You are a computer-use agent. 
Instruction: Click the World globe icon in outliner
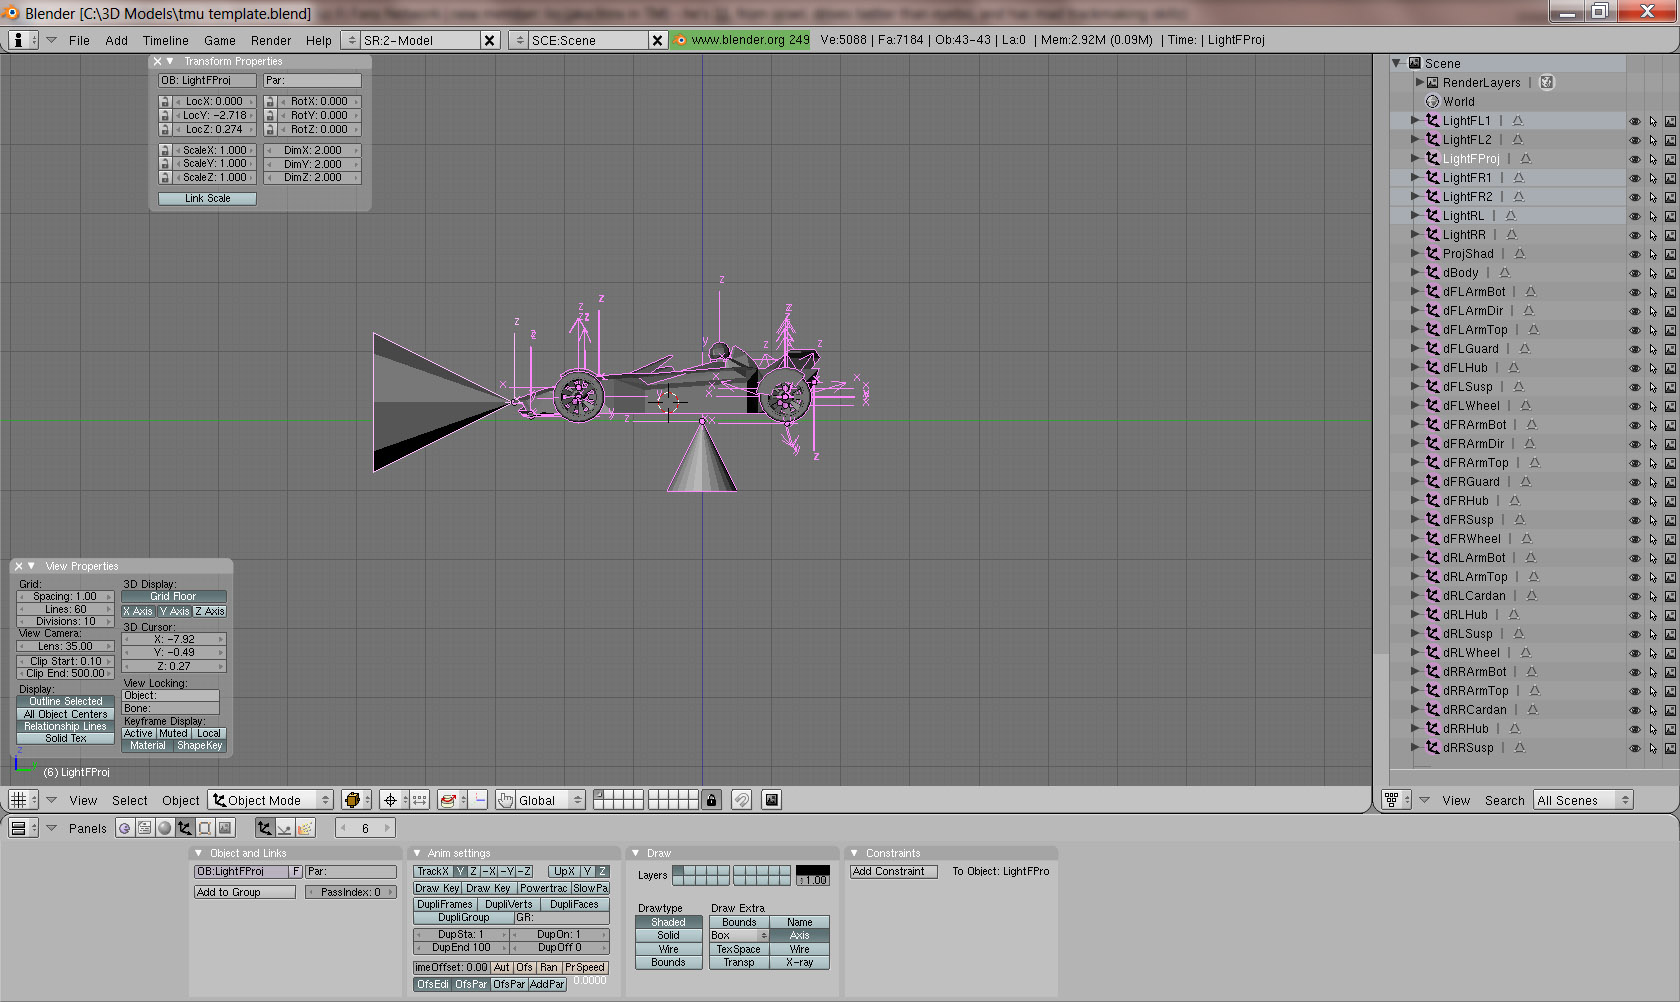pyautogui.click(x=1432, y=102)
